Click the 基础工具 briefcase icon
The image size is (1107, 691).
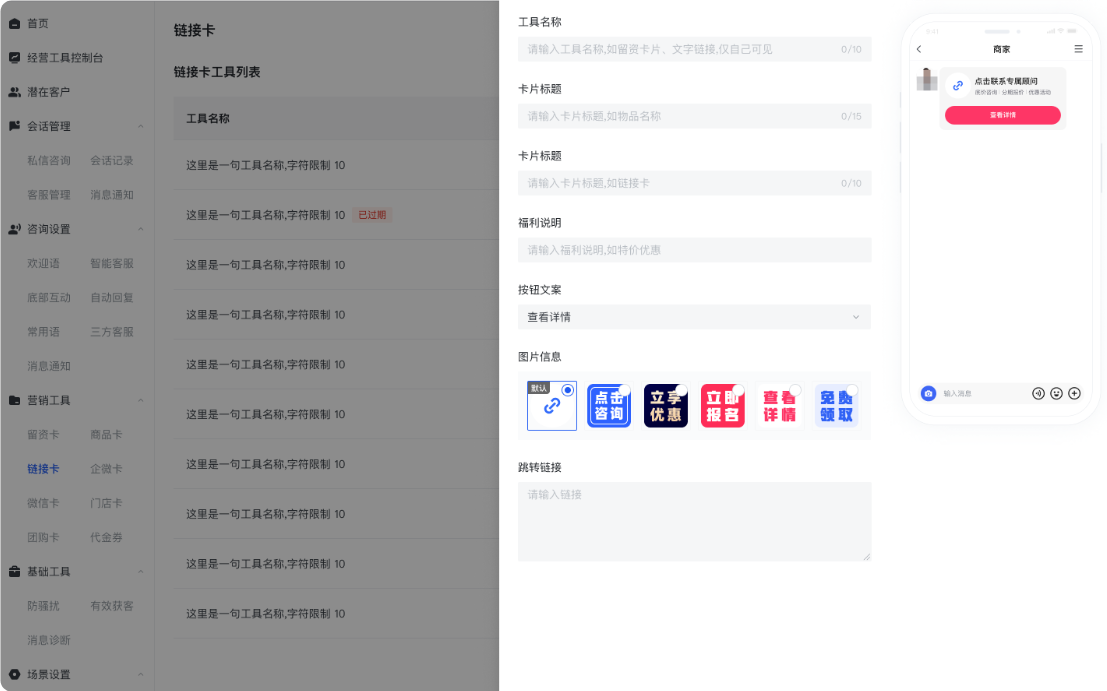pos(14,572)
